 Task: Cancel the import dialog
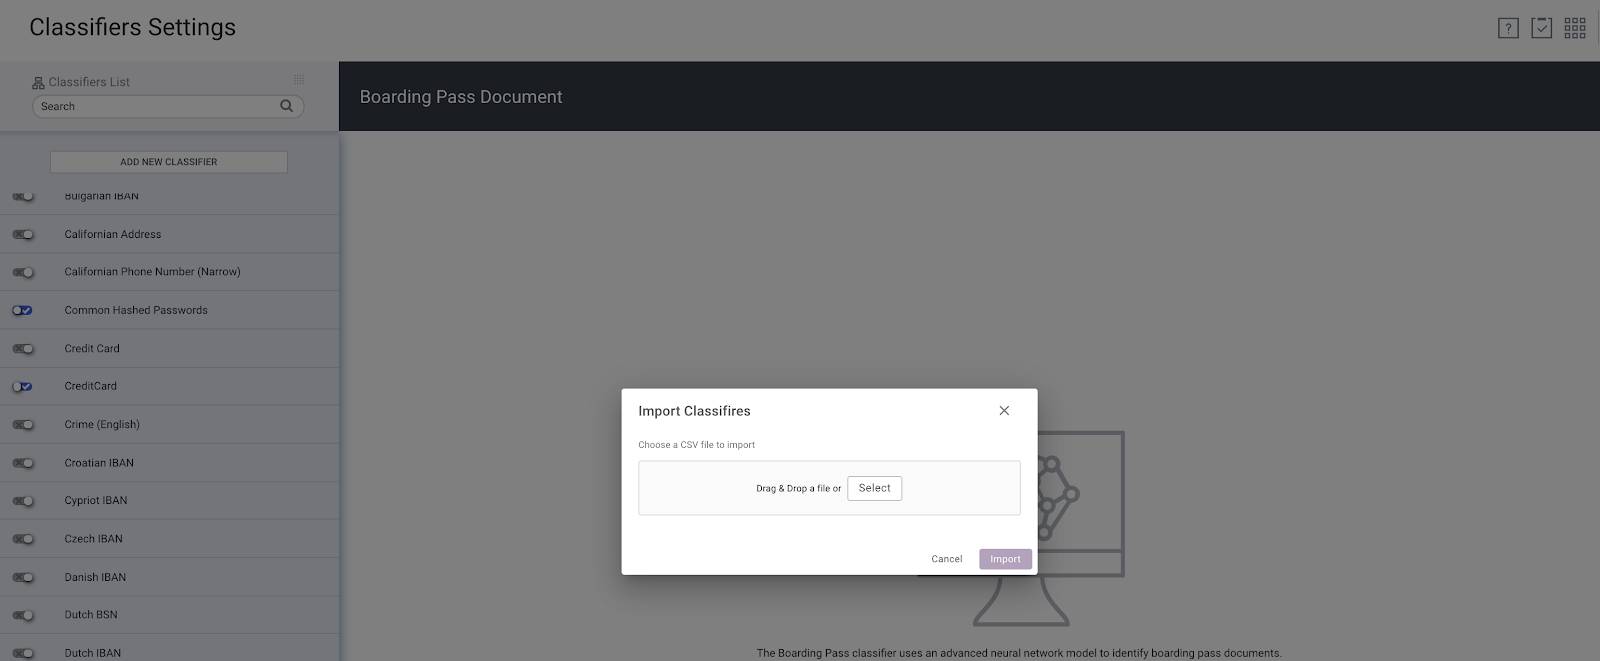click(946, 559)
